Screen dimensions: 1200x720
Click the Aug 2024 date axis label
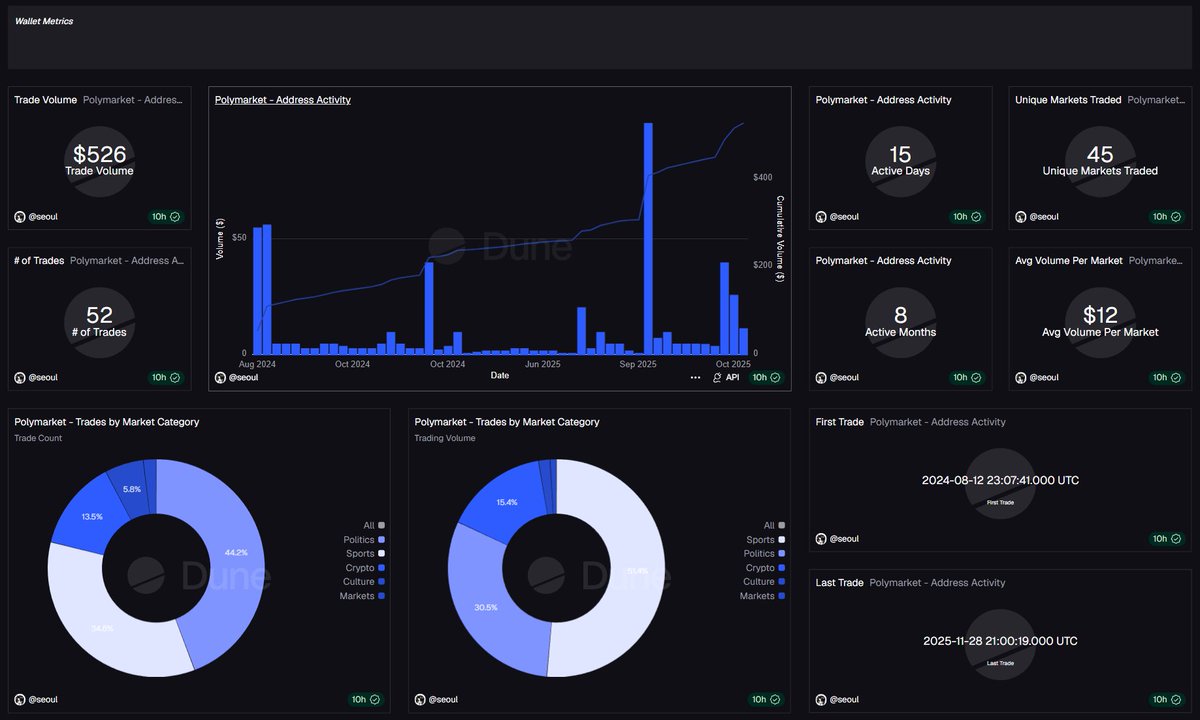tap(257, 364)
